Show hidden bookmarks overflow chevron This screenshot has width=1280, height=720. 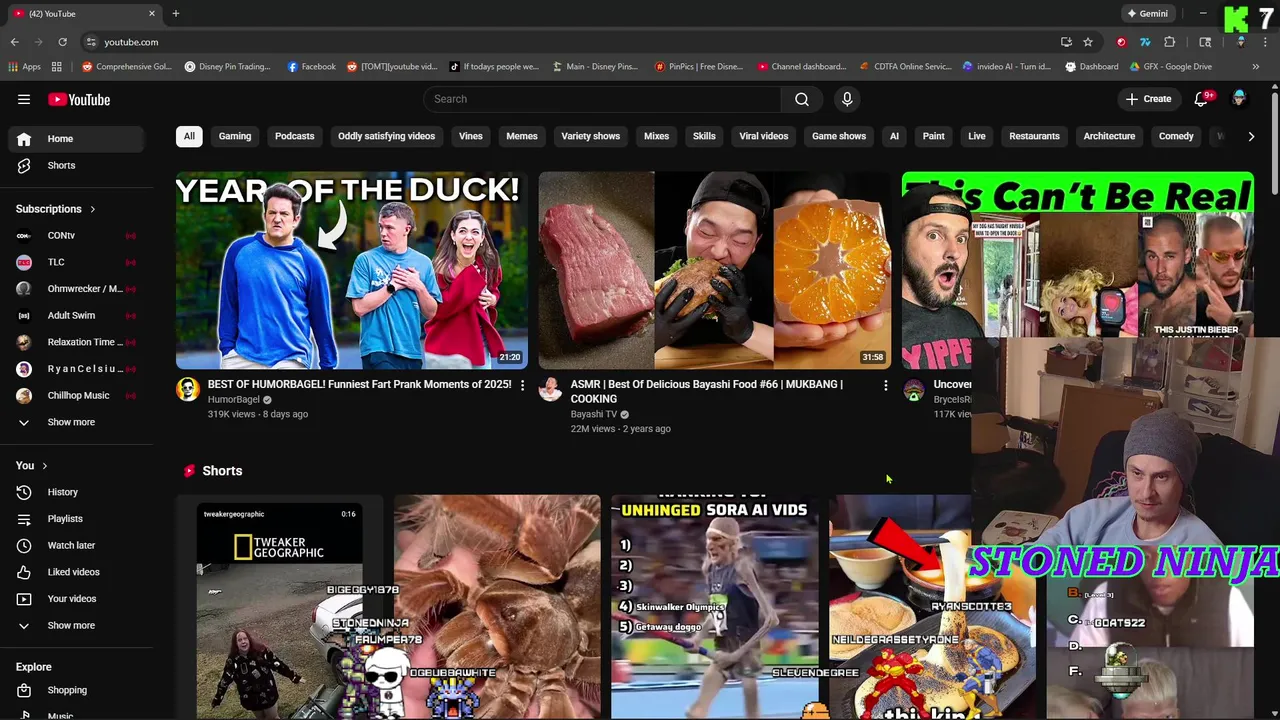1256,67
